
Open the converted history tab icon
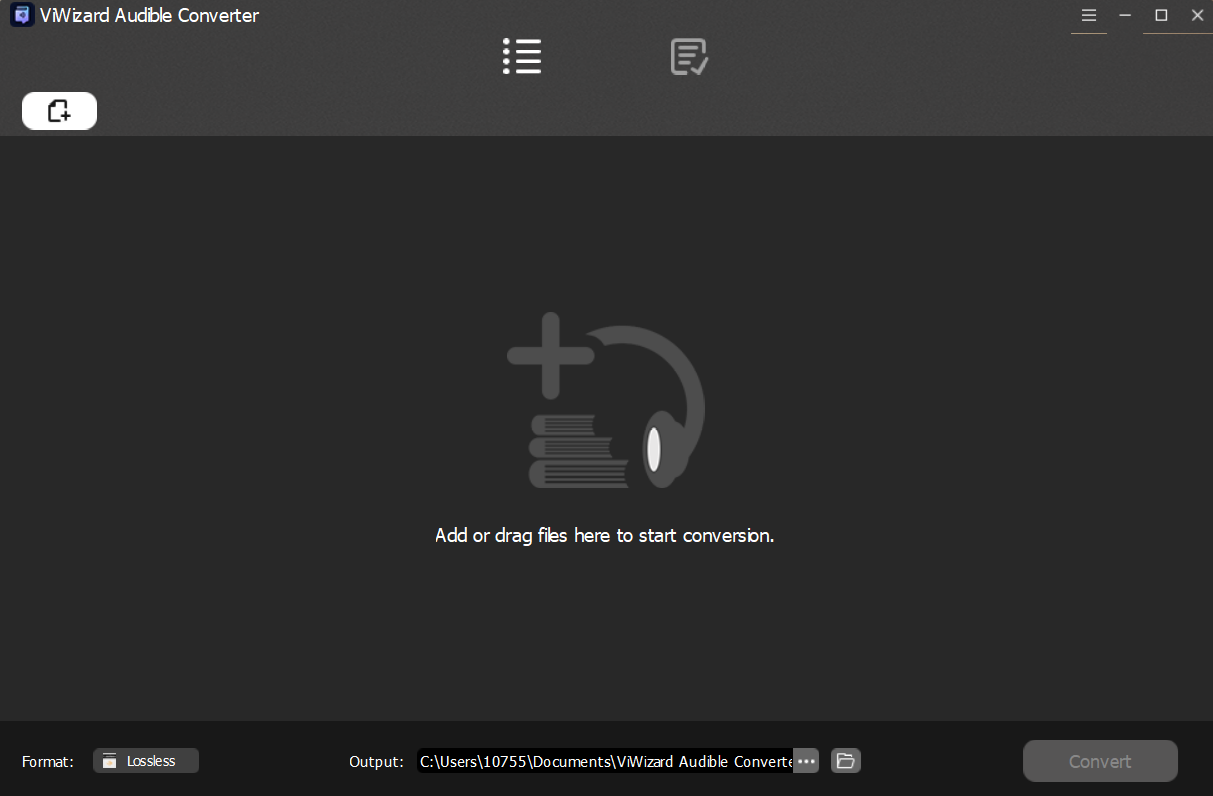[x=689, y=57]
